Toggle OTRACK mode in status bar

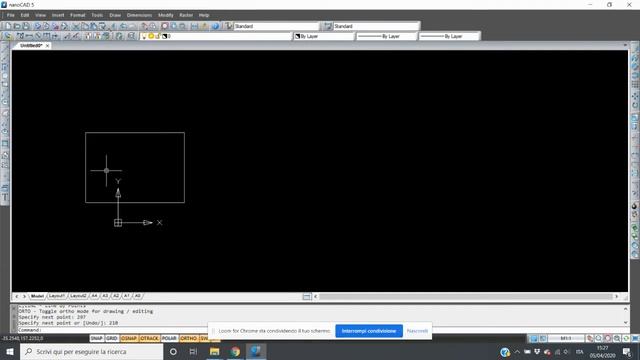pos(149,338)
